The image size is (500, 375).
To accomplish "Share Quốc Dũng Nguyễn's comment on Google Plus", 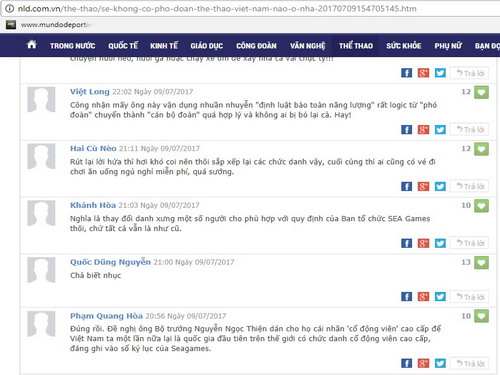I will coord(423,296).
